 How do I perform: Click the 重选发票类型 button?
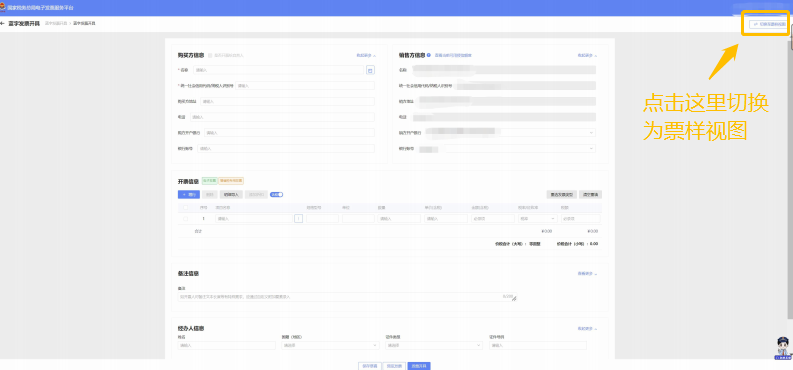pyautogui.click(x=561, y=194)
